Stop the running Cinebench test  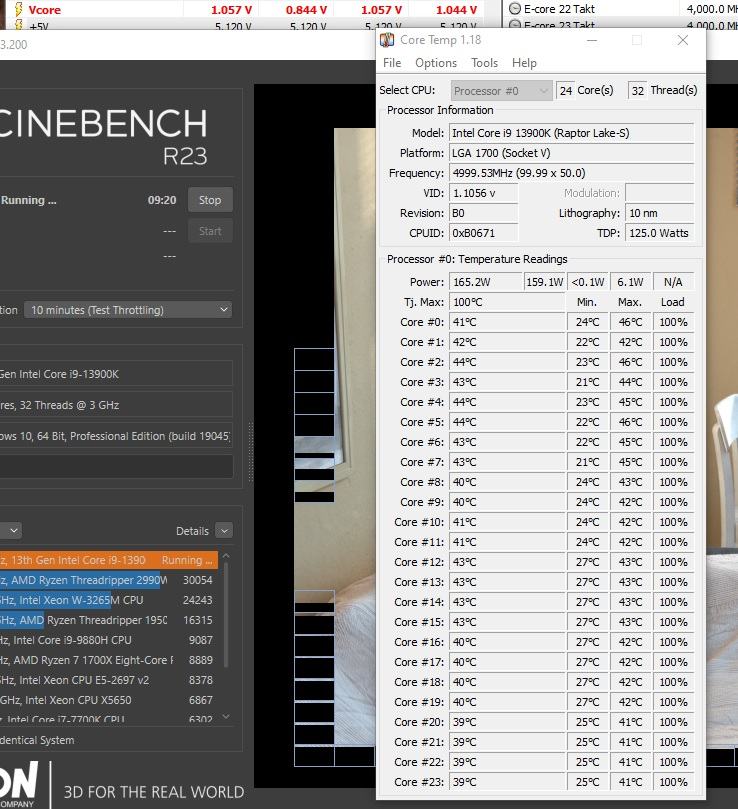(x=210, y=200)
